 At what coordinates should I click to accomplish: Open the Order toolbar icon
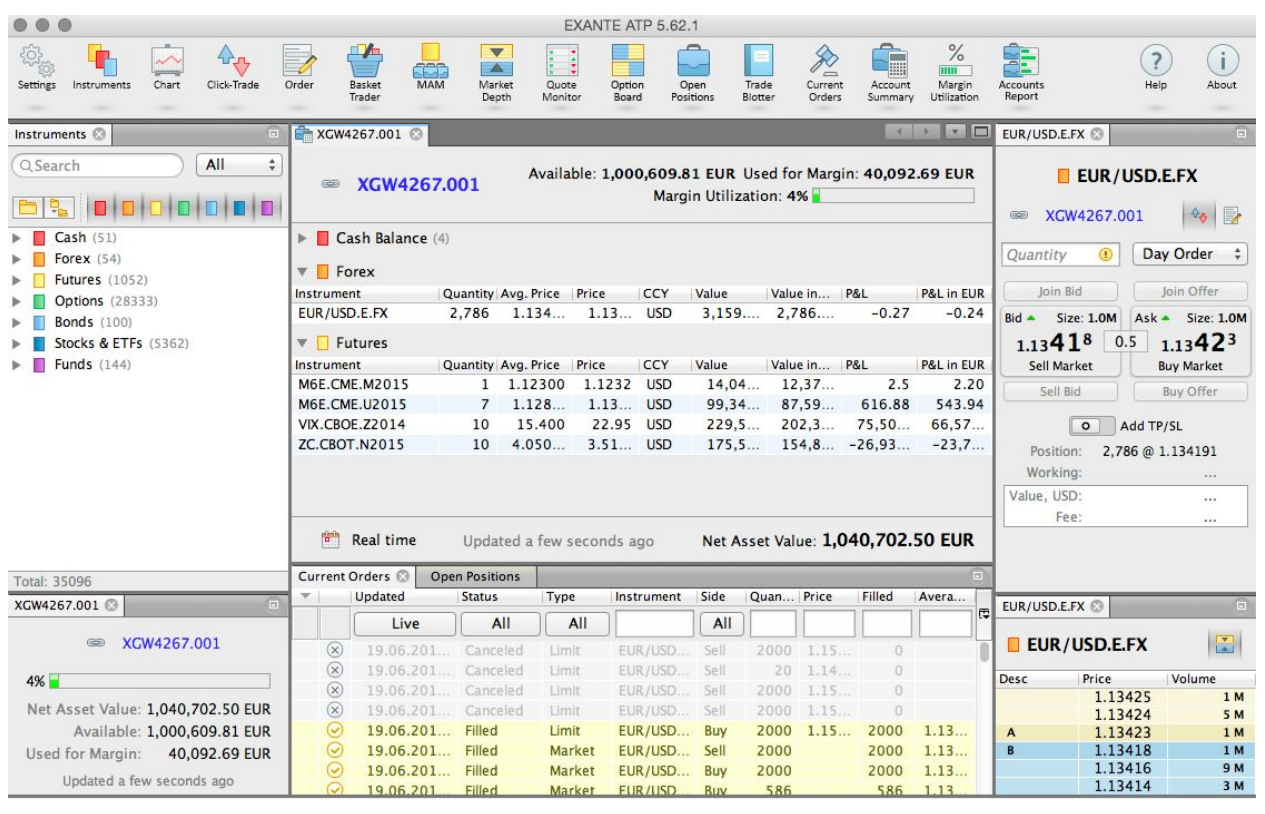pyautogui.click(x=299, y=68)
